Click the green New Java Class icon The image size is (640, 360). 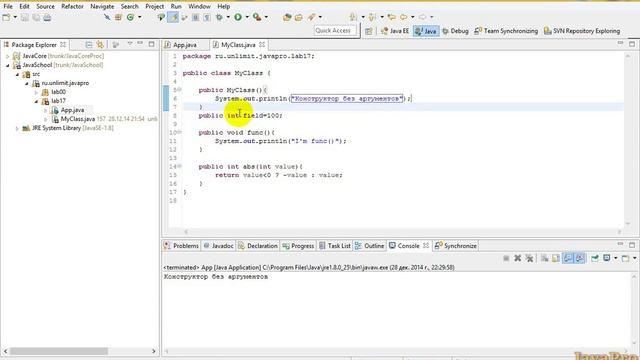(x=130, y=17)
